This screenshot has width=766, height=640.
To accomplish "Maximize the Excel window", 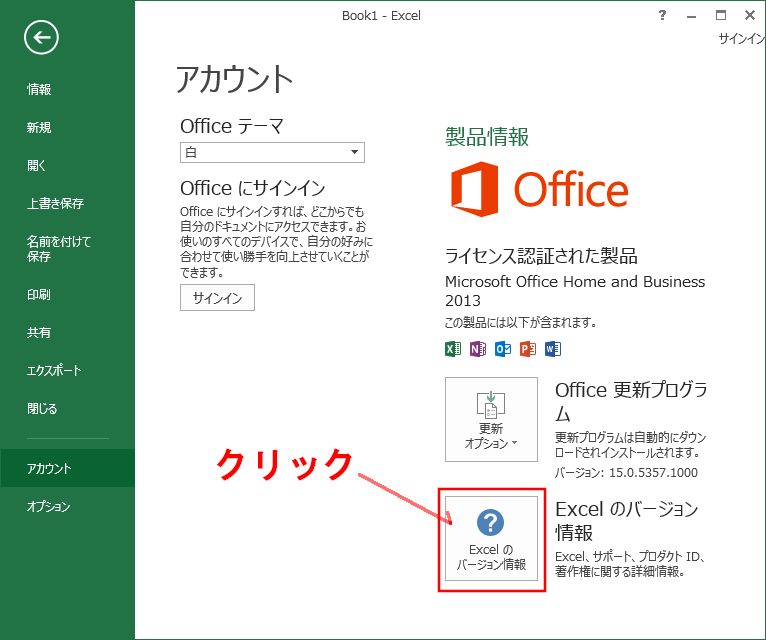I will [721, 15].
